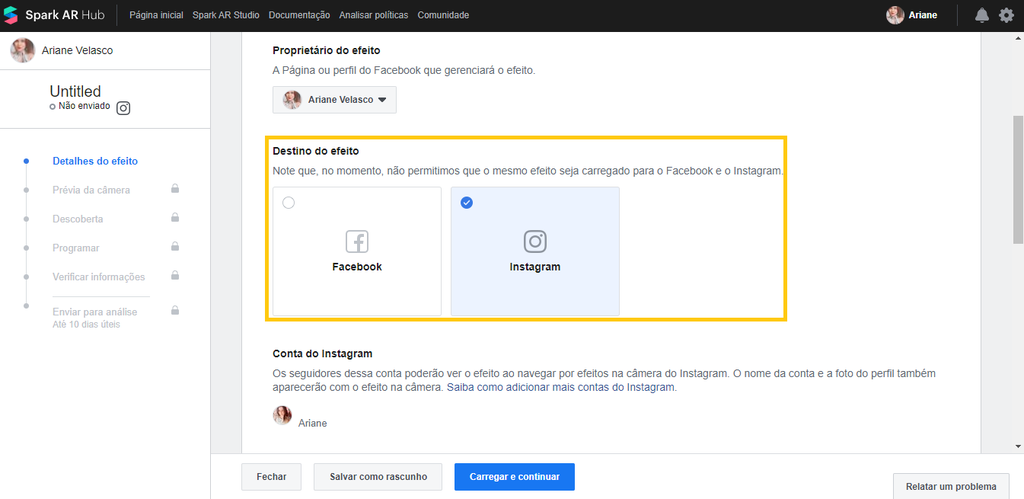Go to the Descoberta step
The height and width of the screenshot is (499, 1024).
[x=78, y=219]
